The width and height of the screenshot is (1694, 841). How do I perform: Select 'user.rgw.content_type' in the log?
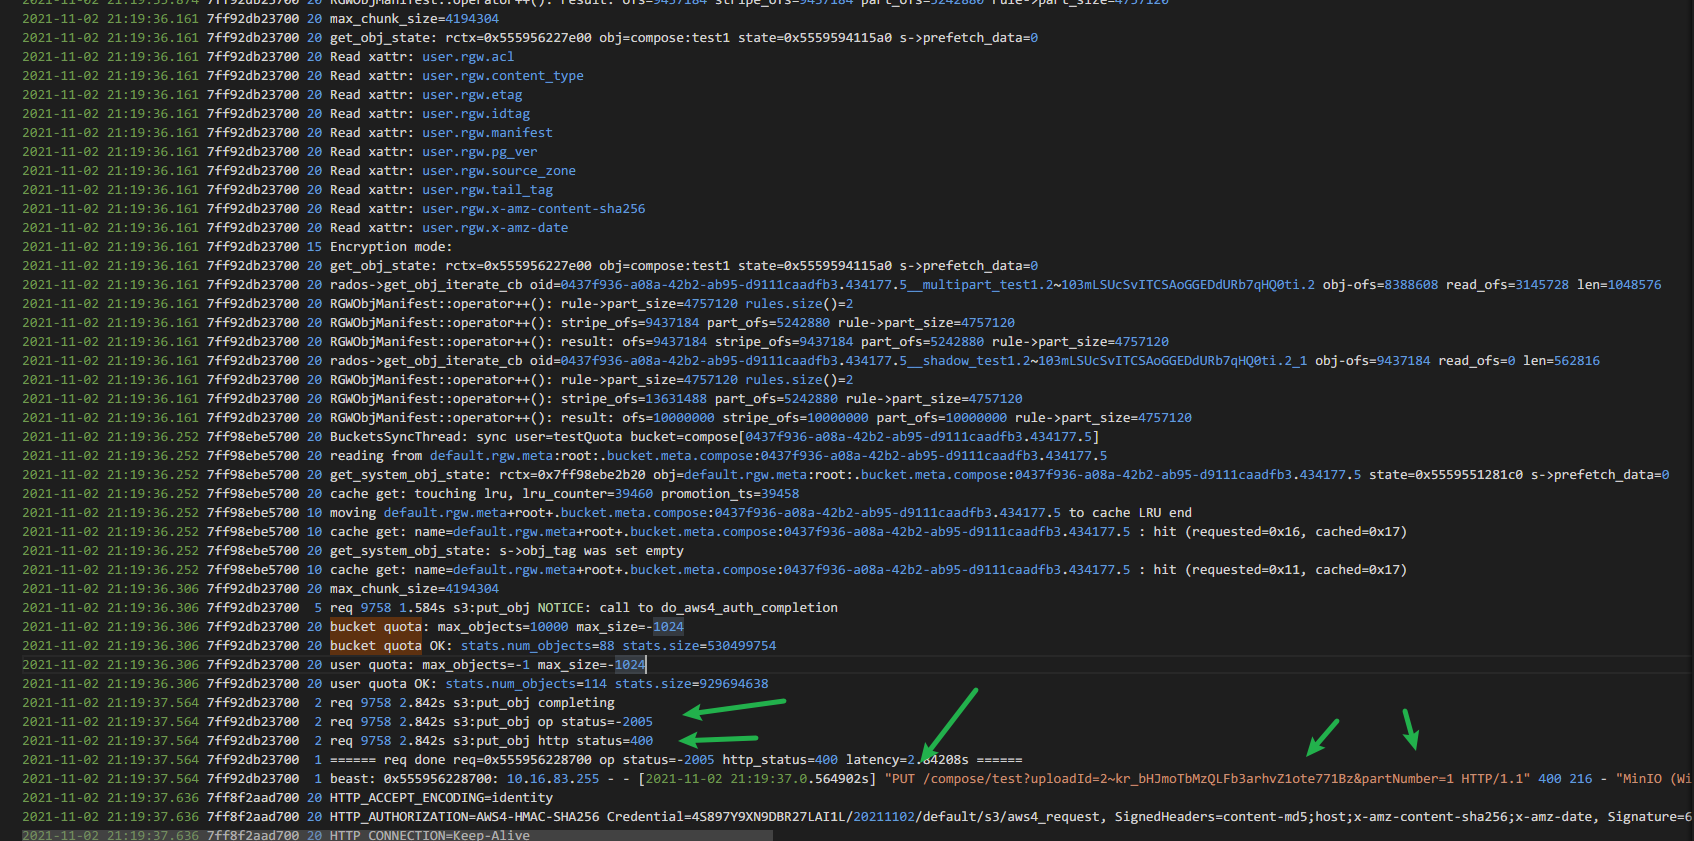503,76
